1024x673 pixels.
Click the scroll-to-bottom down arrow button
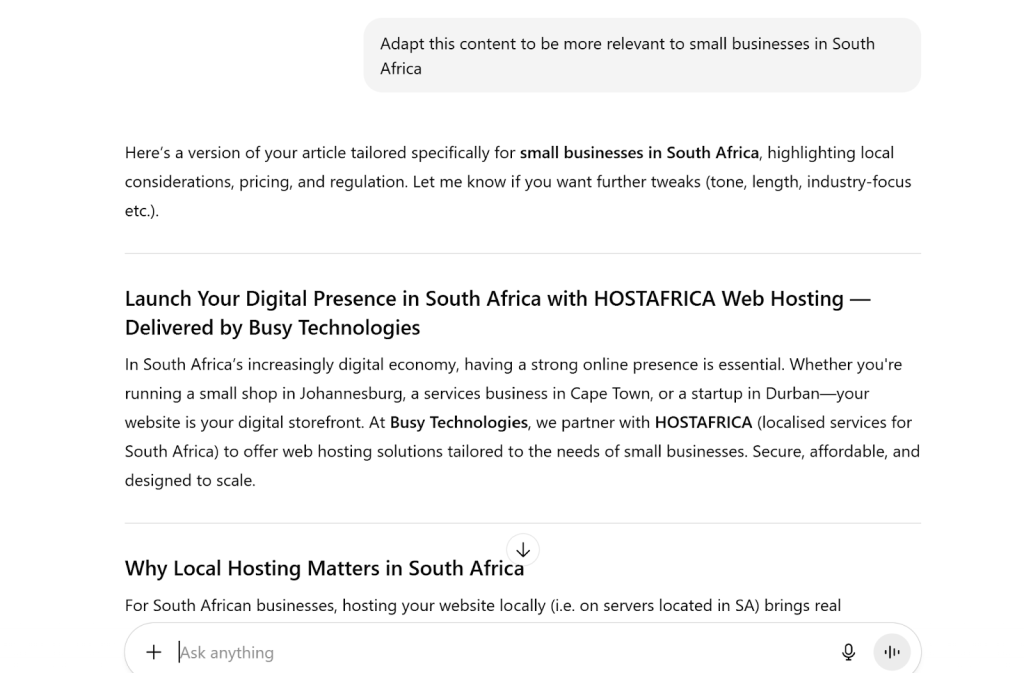click(523, 549)
